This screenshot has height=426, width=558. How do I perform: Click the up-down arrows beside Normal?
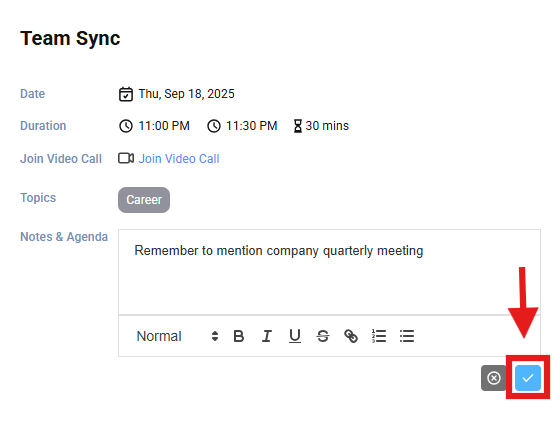tap(215, 336)
